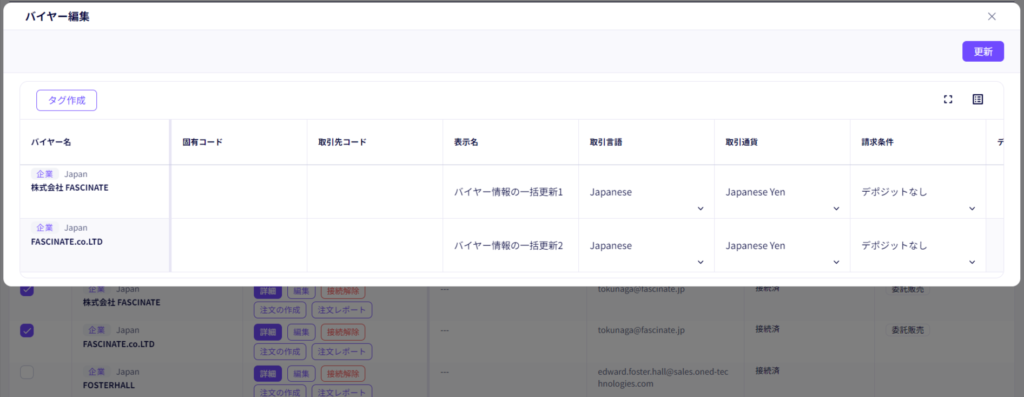Screen dimensions: 1024x397
Task: Click 編集 button in FOSTERHALL row
Action: click(301, 373)
